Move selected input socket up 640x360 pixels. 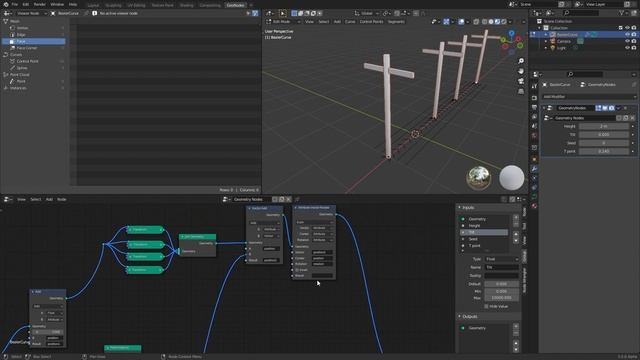(x=516, y=235)
